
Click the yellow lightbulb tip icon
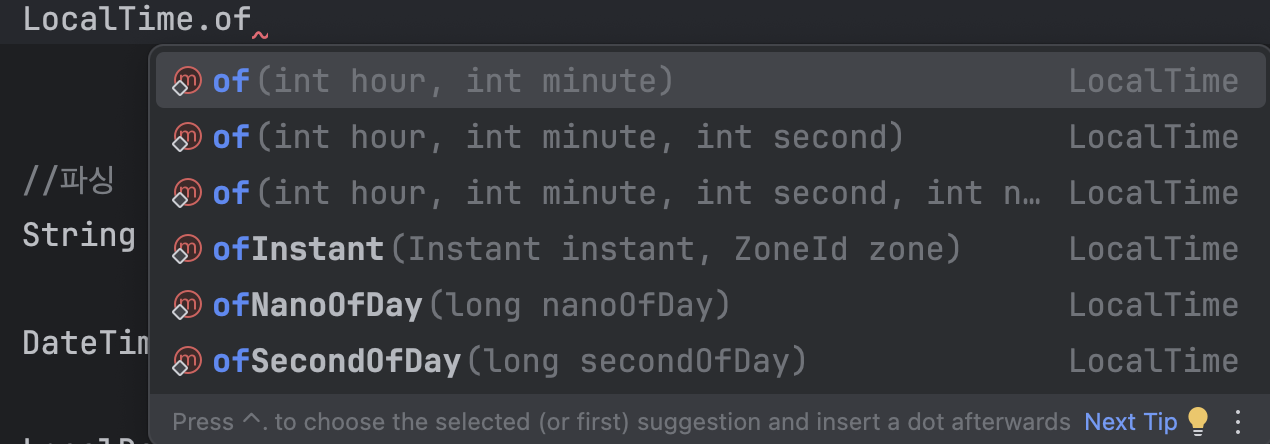[1197, 421]
